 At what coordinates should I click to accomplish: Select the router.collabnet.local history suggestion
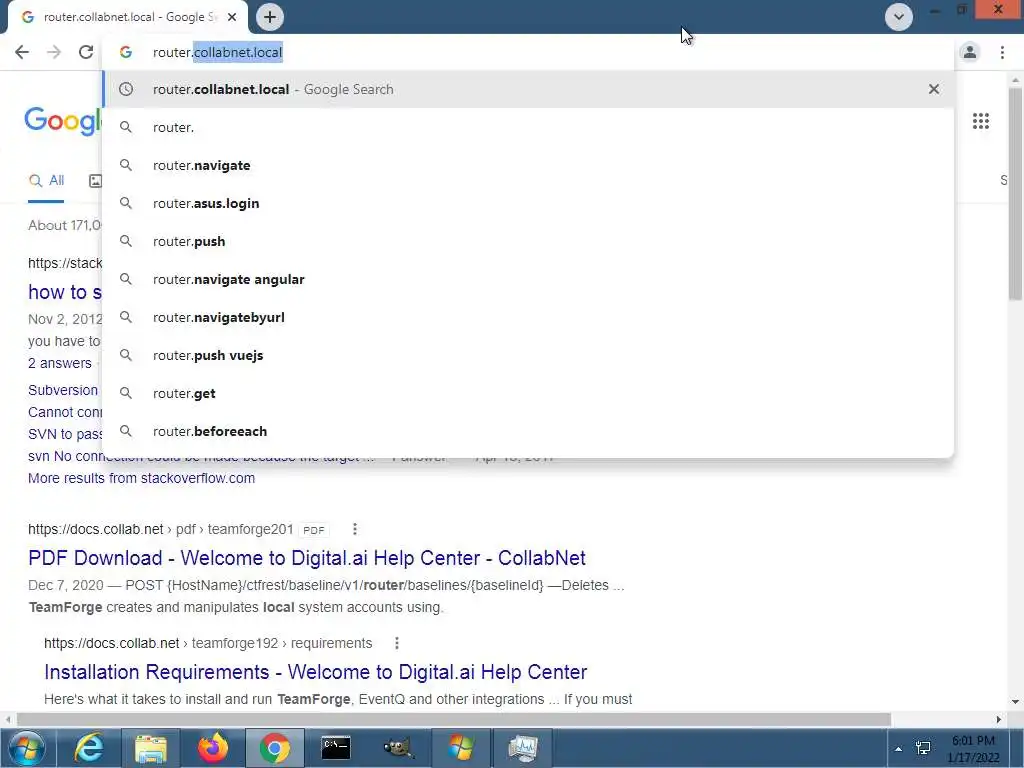click(528, 89)
